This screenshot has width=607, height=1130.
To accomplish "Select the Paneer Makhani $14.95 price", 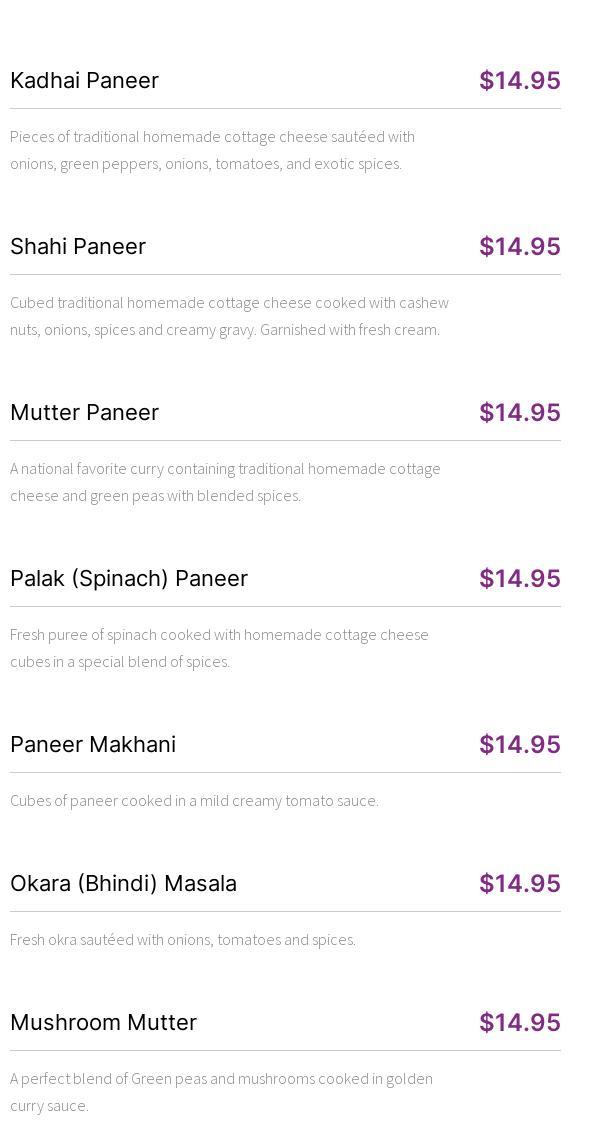I will 519,744.
